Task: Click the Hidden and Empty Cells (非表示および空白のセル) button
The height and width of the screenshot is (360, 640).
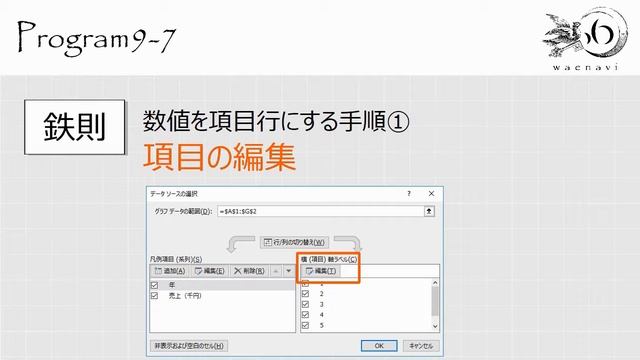Action: tap(189, 346)
